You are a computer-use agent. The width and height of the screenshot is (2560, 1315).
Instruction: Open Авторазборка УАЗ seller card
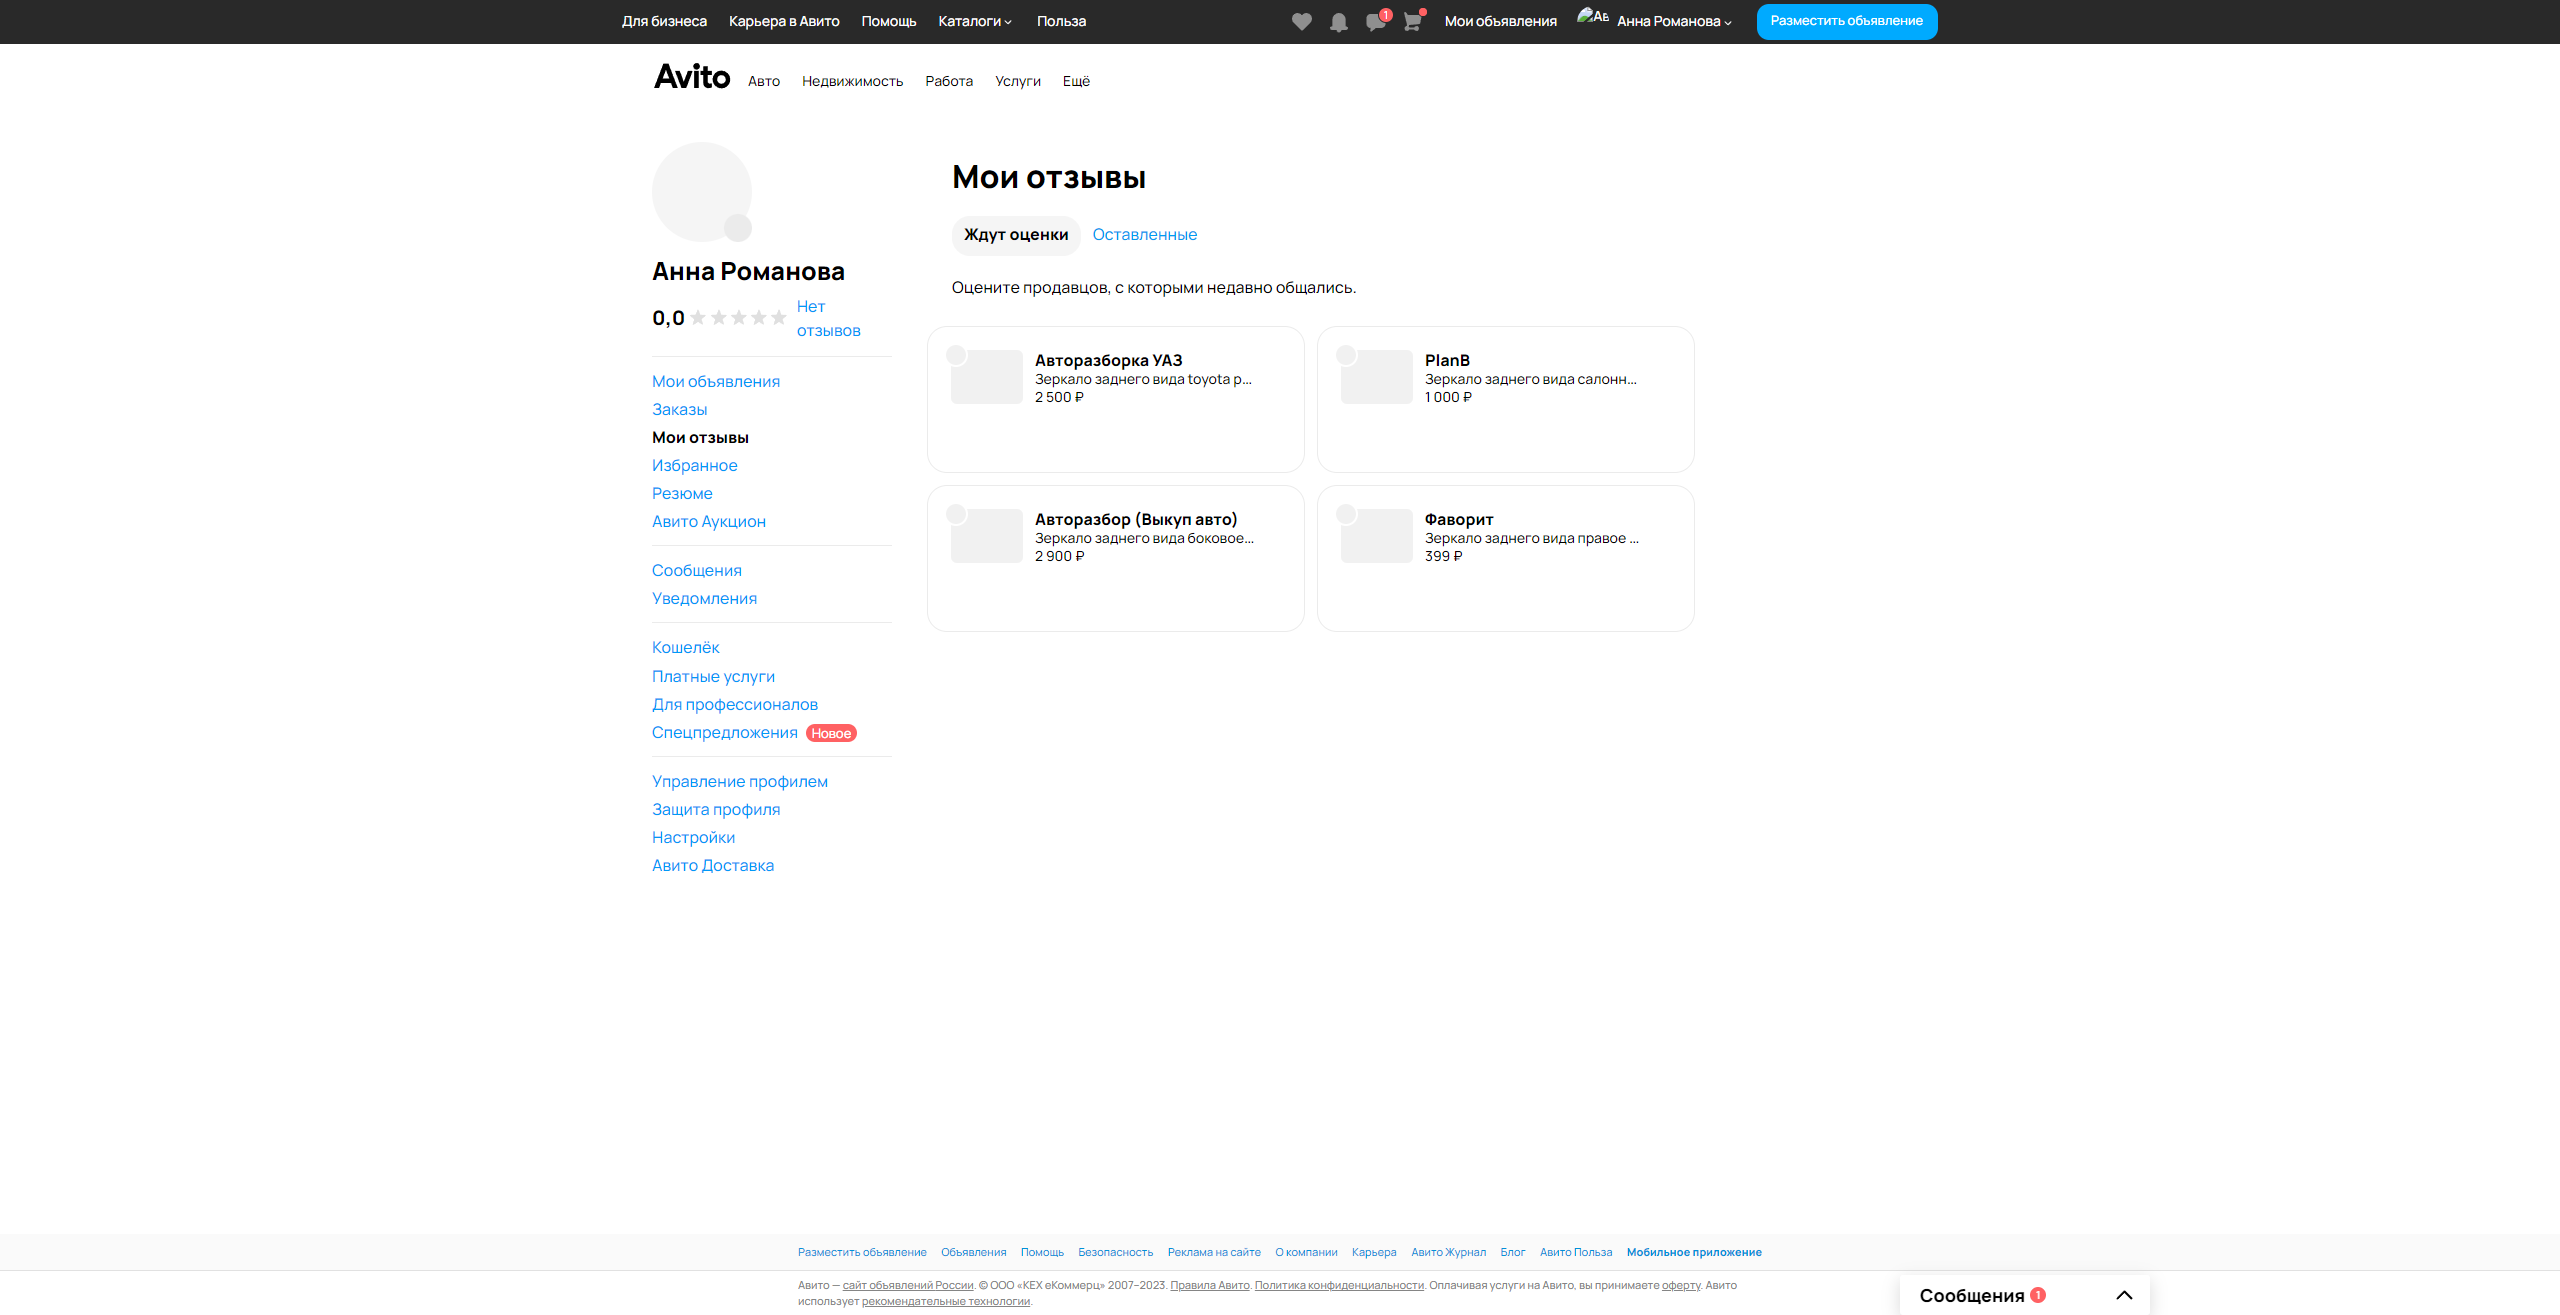pyautogui.click(x=1115, y=399)
